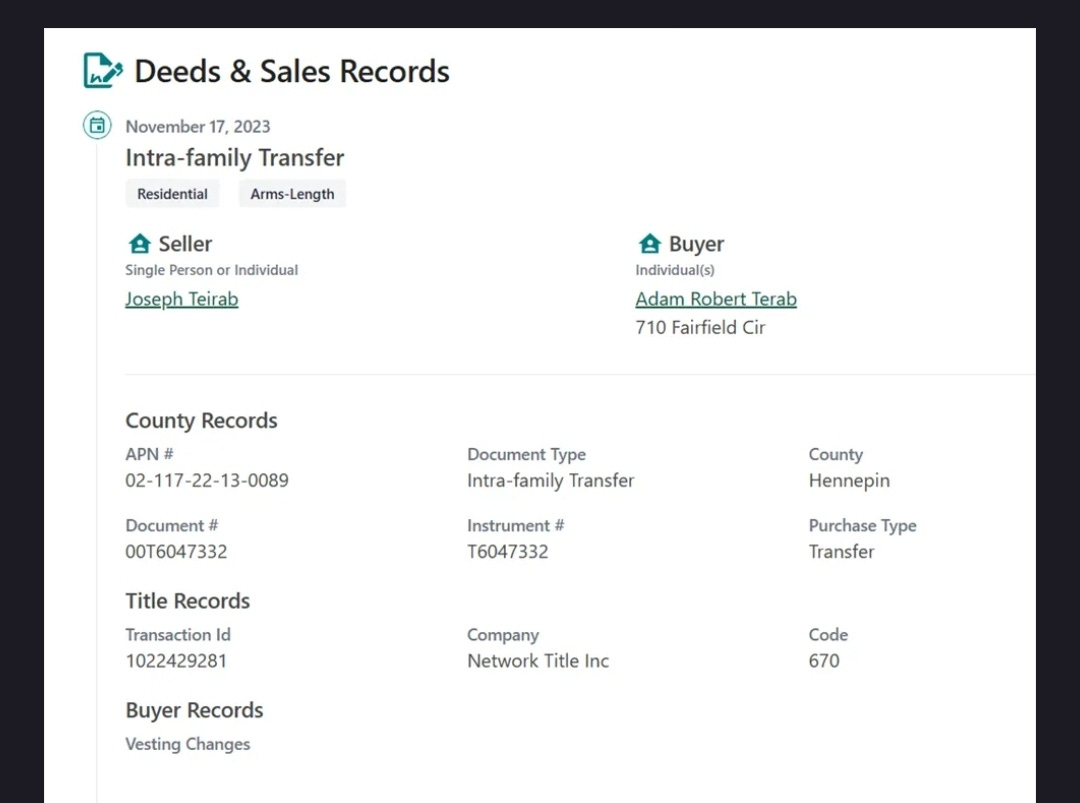Click the APN value 02-117-22-13-0089
Screen dimensions: 1080x803
coord(207,480)
